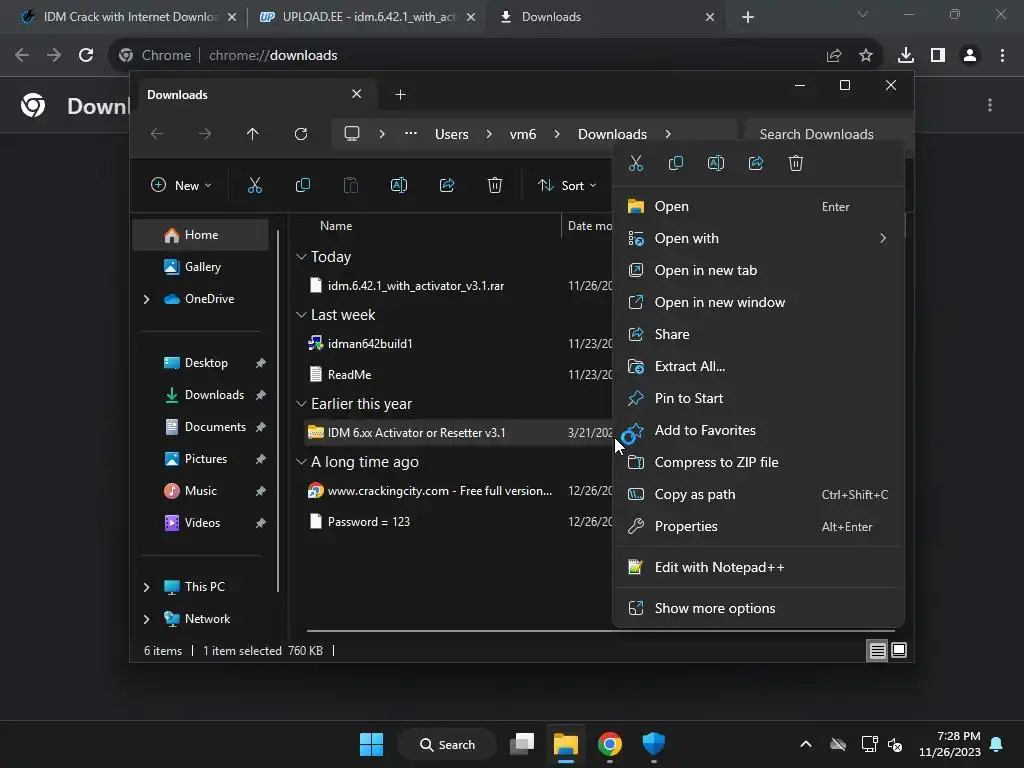
Task: Click Cut scissors in Explorer toolbar
Action: (255, 185)
